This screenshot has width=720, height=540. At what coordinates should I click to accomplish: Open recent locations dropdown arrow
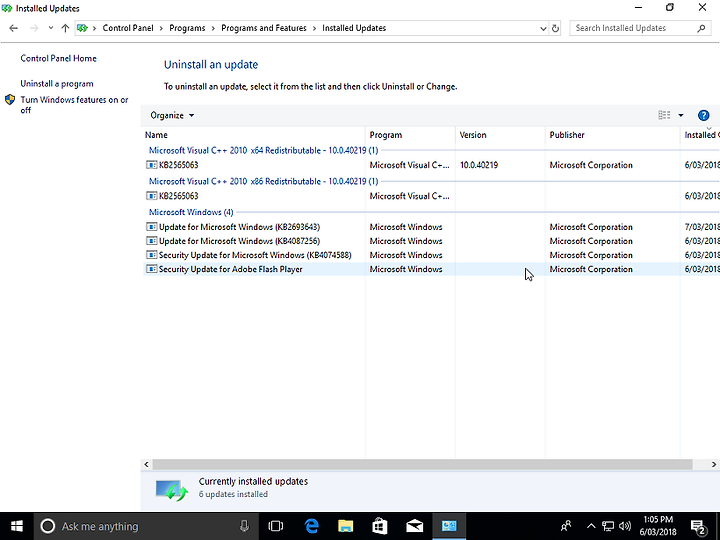51,28
